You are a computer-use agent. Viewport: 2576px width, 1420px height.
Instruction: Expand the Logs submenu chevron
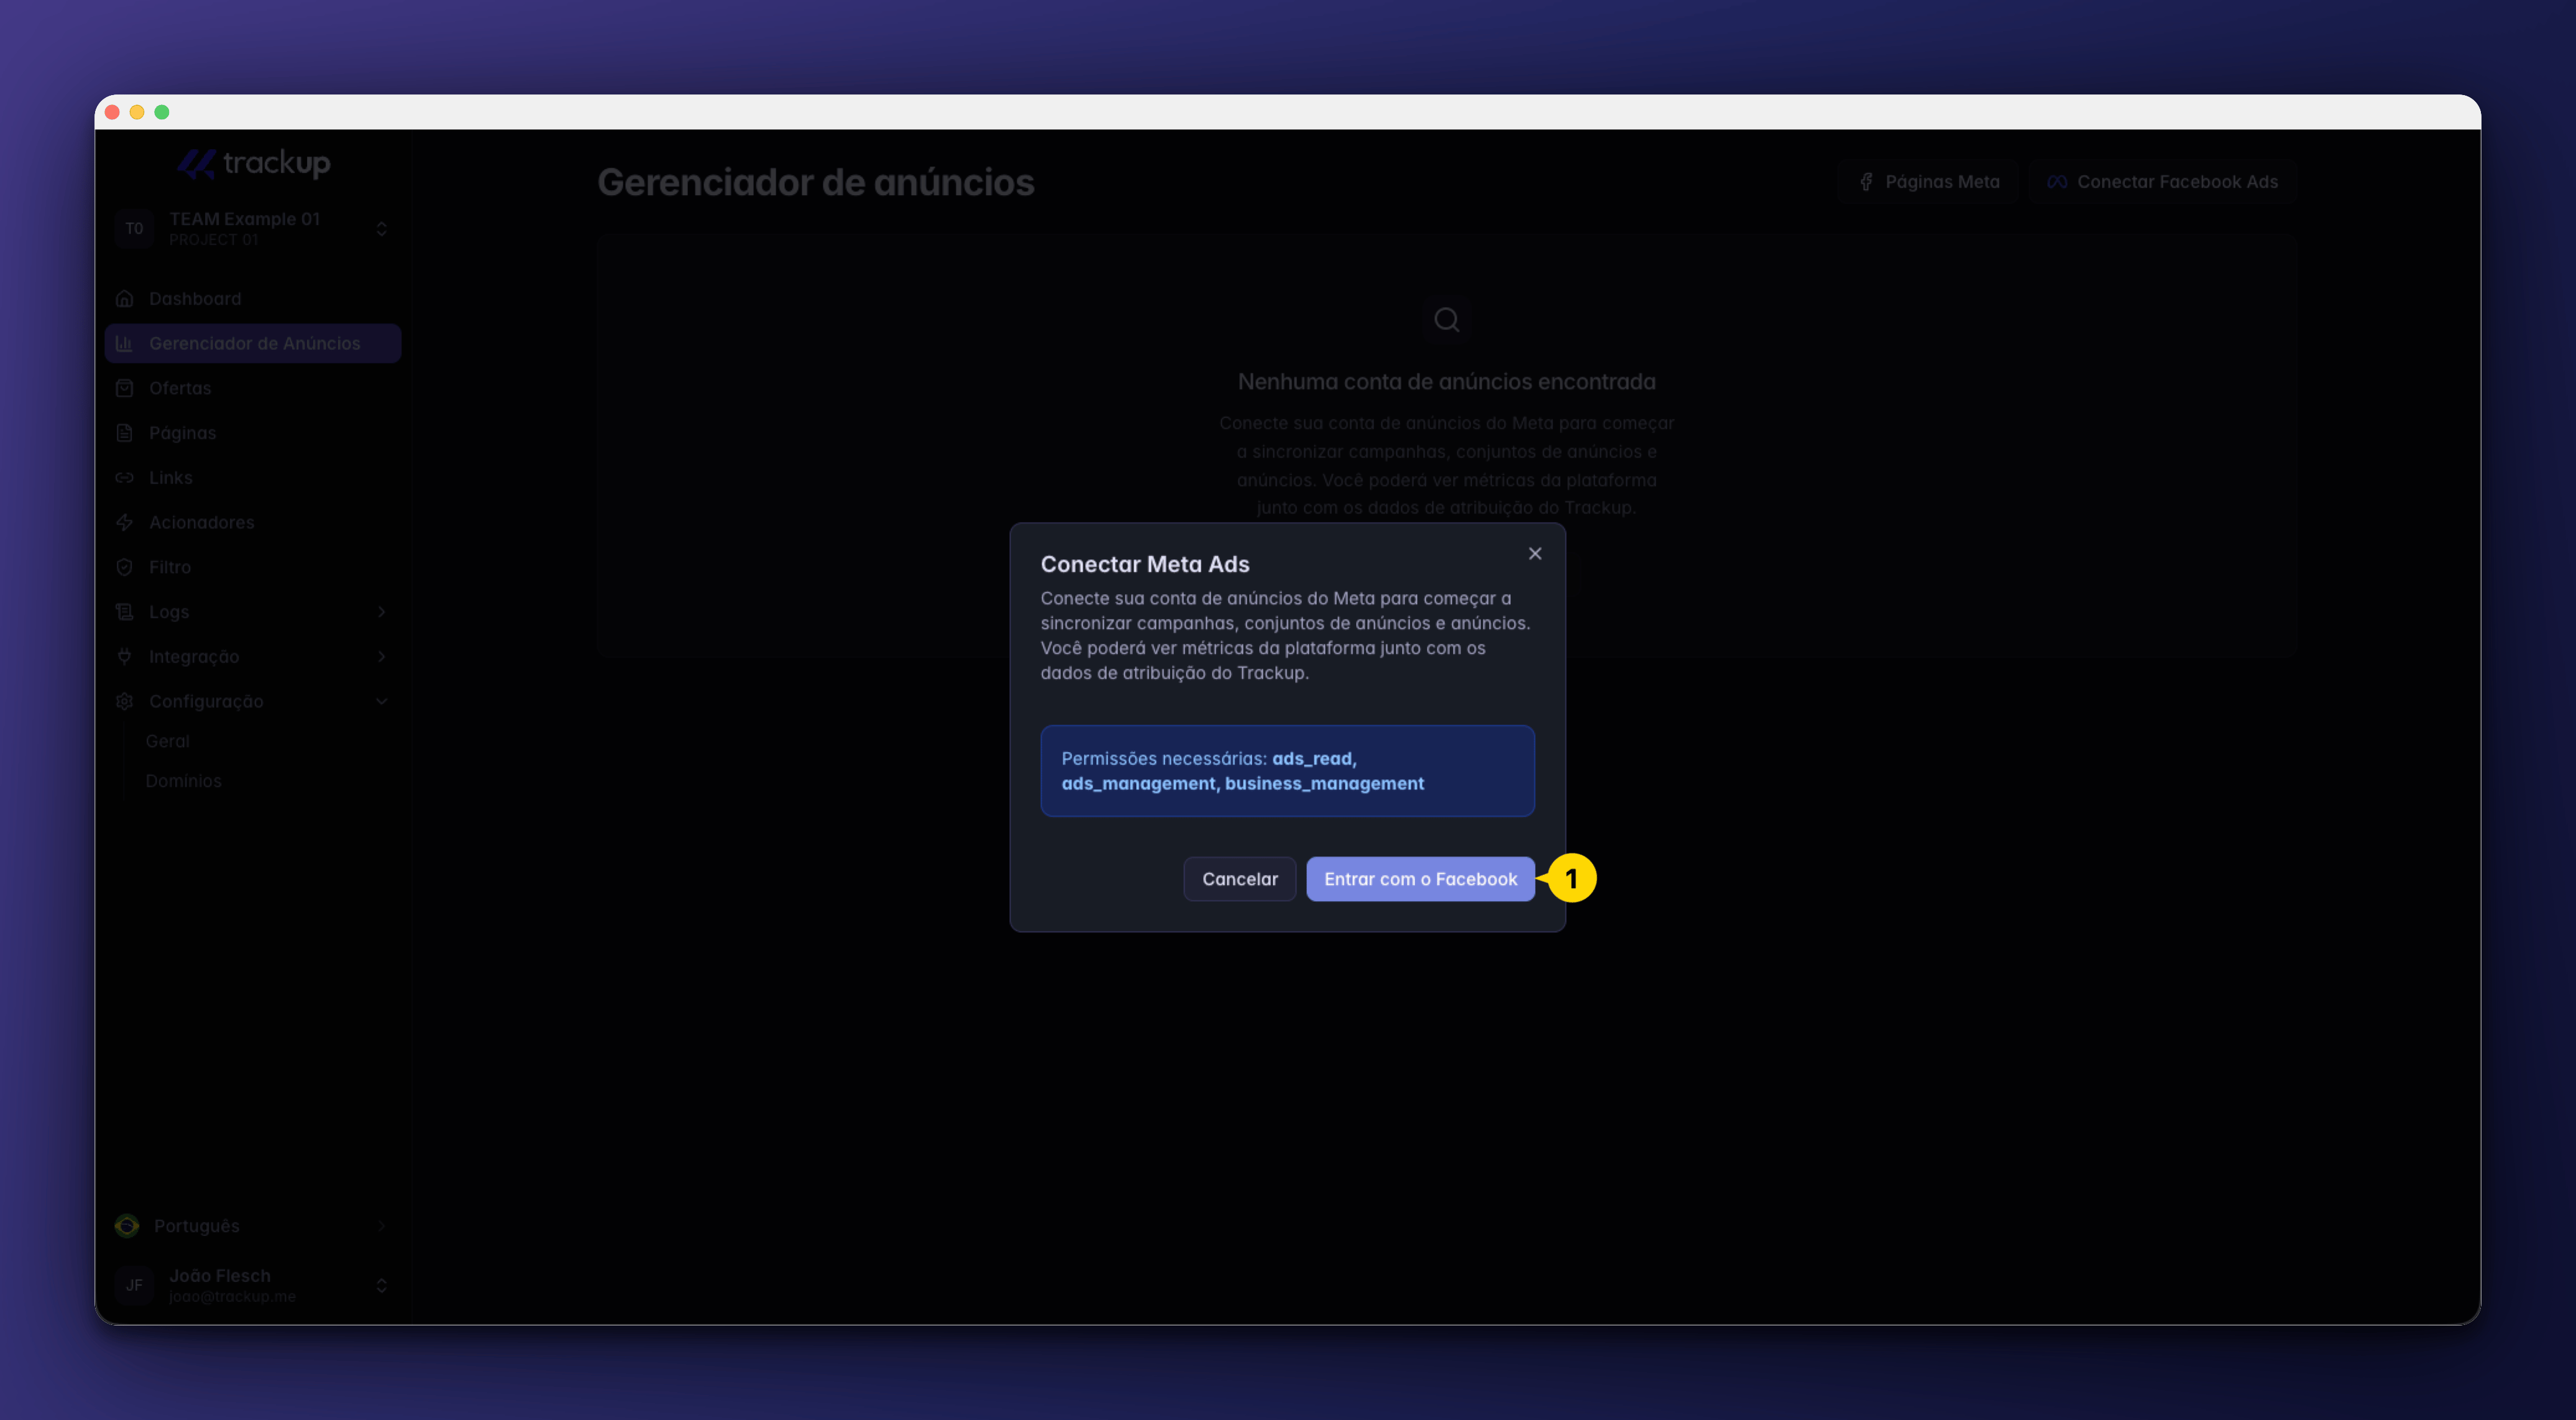pyautogui.click(x=382, y=612)
